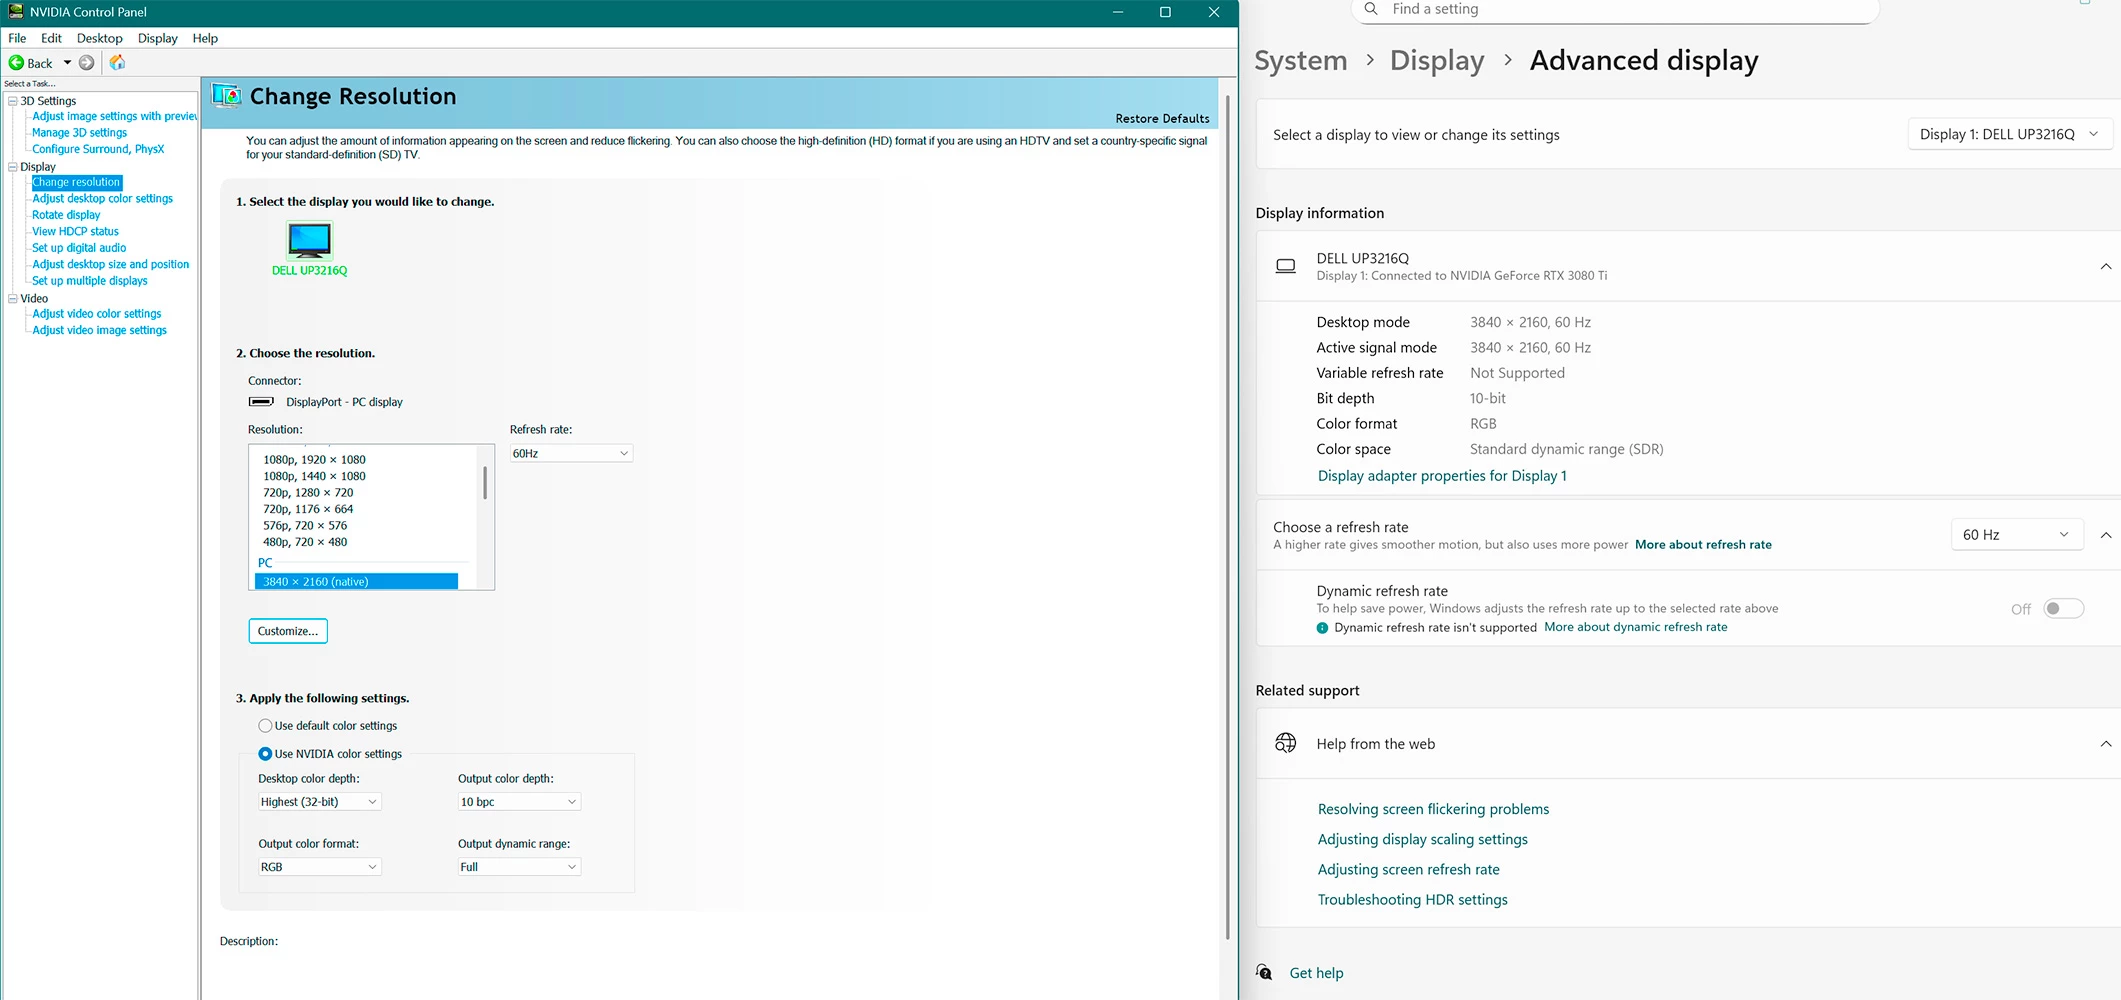Click the Forward arrow icon in toolbar
This screenshot has width=2121, height=1000.
pyautogui.click(x=87, y=63)
